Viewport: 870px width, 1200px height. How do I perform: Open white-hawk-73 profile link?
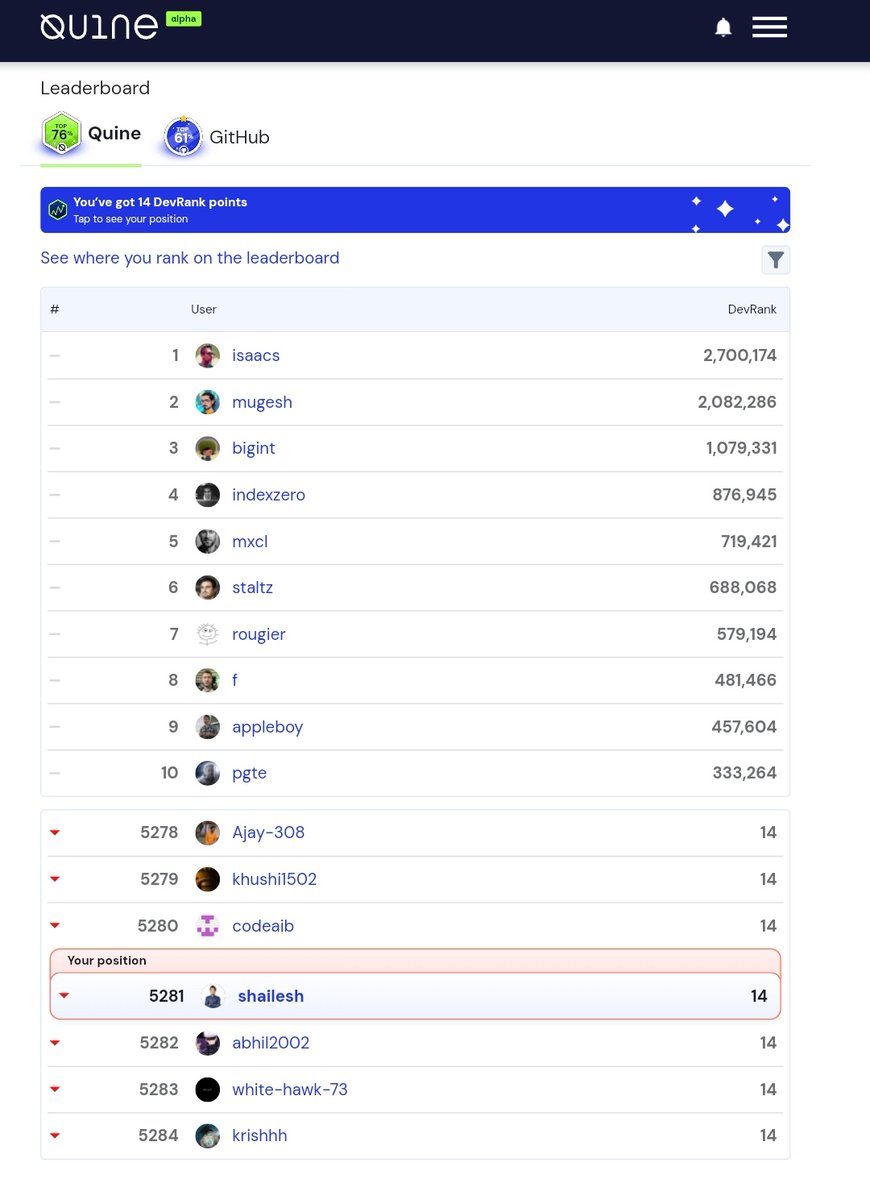click(290, 1090)
